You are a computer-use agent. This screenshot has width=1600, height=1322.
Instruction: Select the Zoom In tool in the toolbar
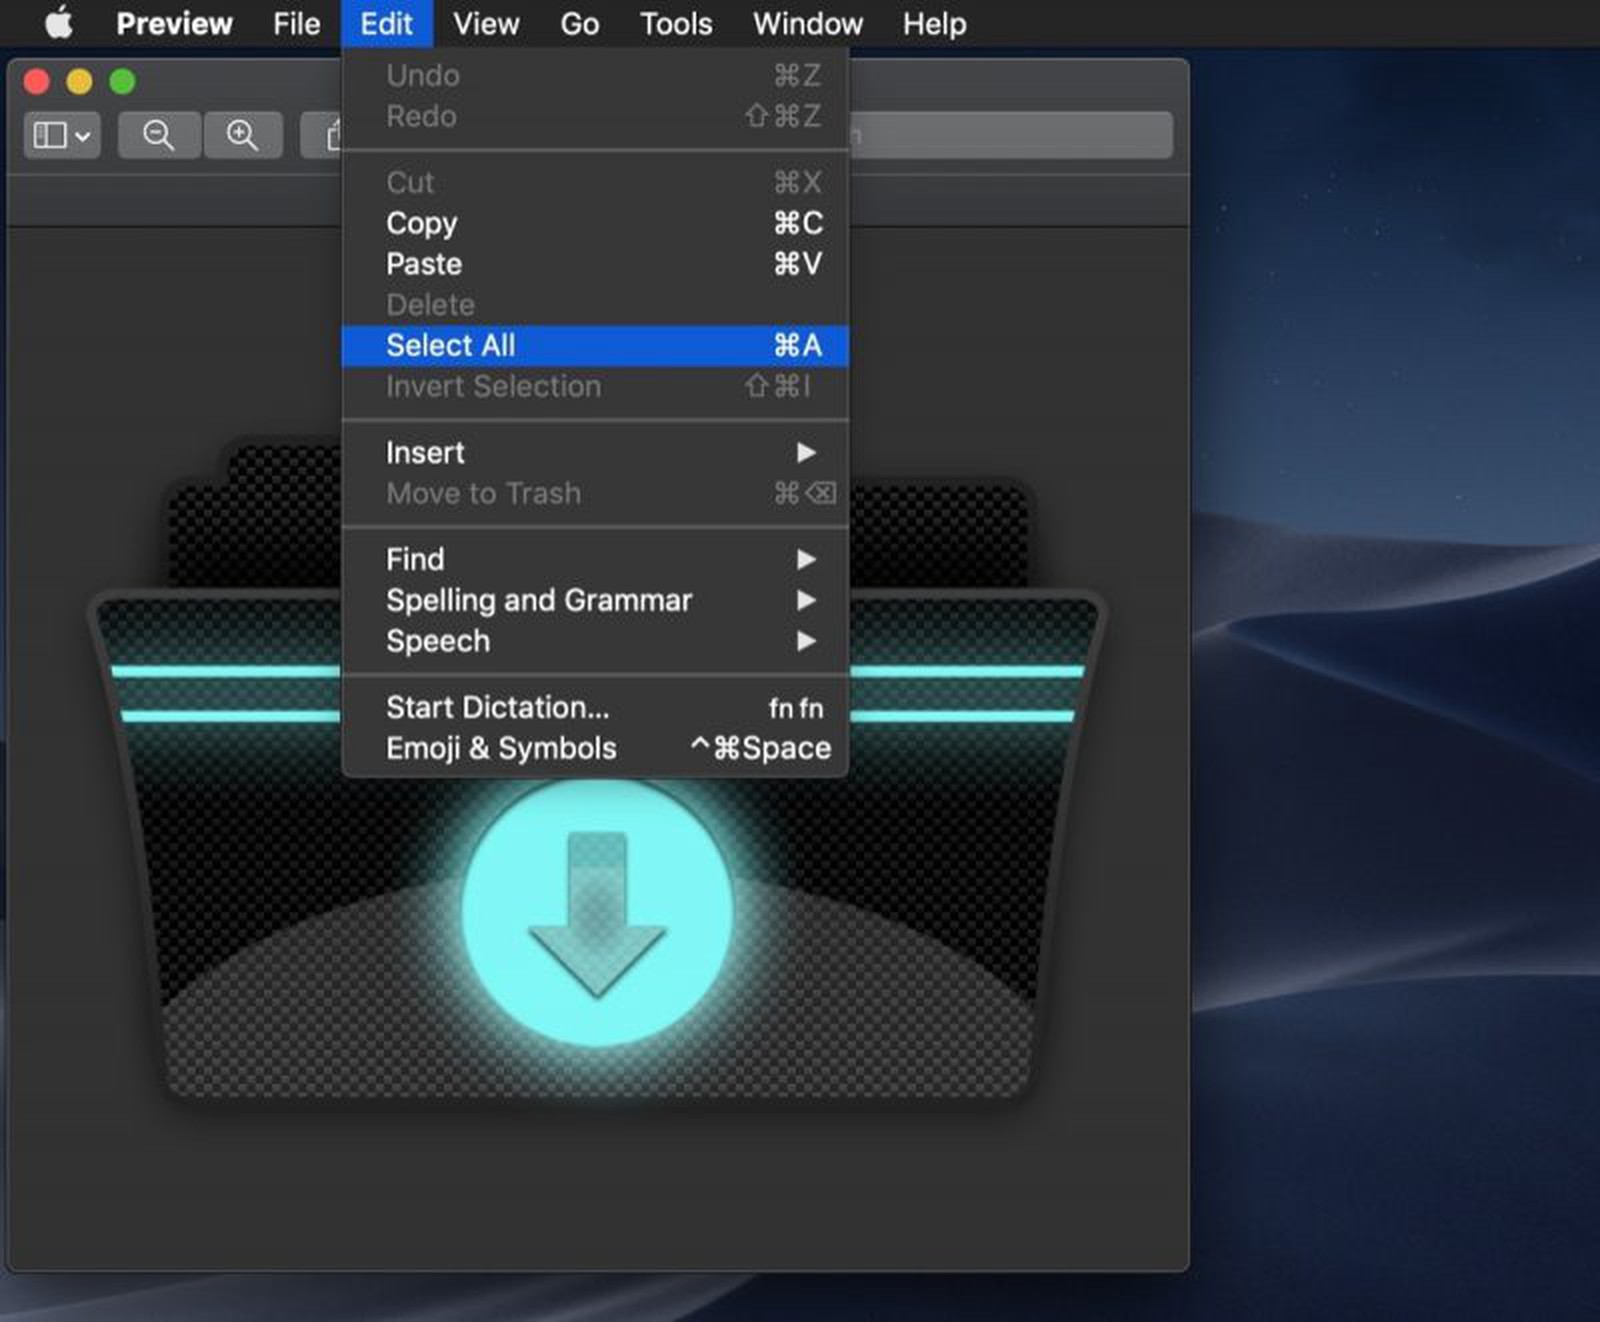click(242, 135)
